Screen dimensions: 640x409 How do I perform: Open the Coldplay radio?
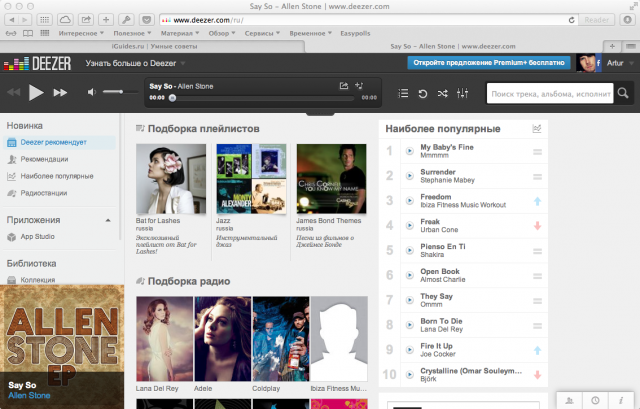[281, 339]
